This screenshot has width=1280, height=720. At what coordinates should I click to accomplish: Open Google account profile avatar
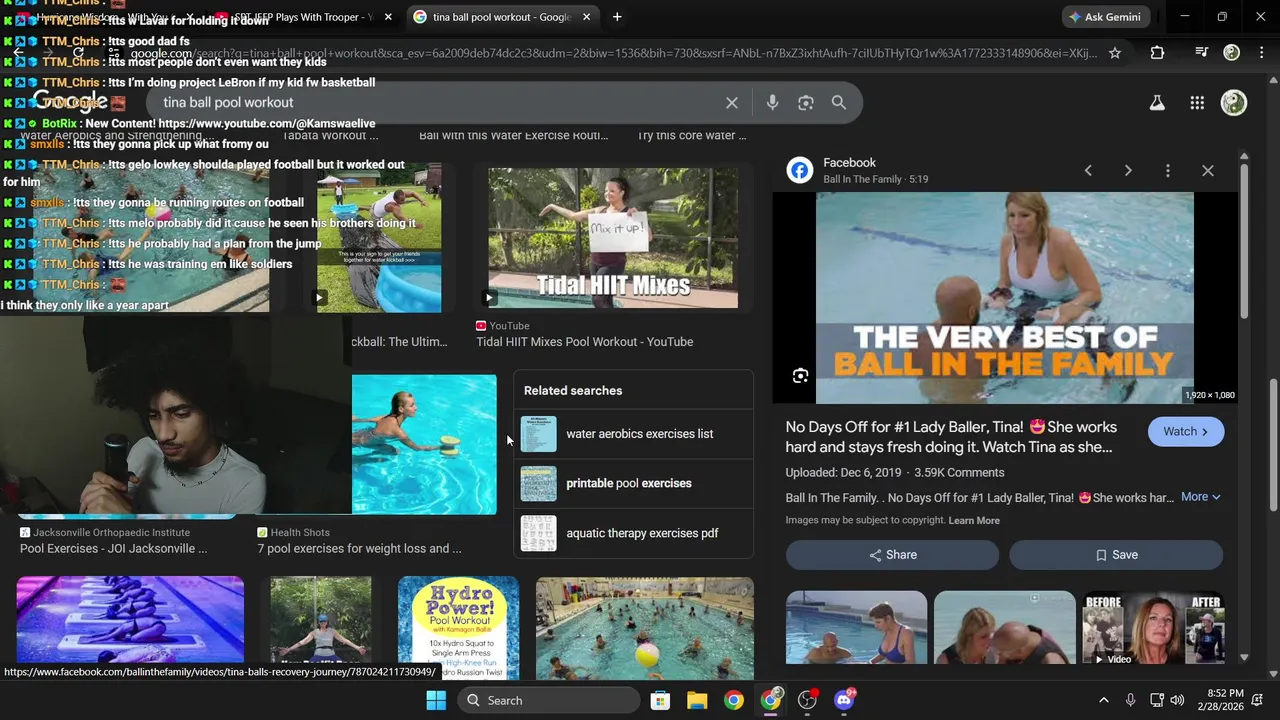click(x=1234, y=102)
